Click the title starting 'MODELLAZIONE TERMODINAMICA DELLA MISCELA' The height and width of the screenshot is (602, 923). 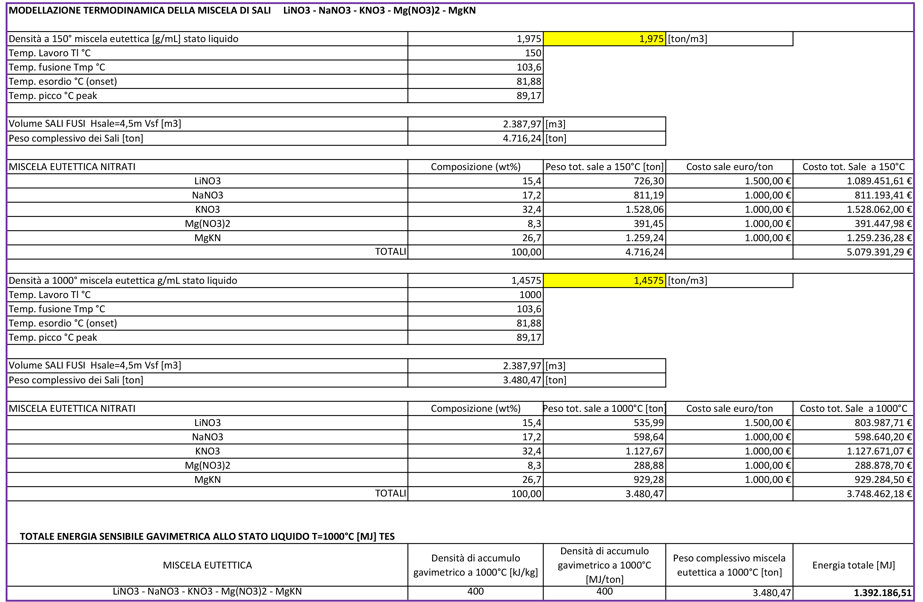[242, 11]
